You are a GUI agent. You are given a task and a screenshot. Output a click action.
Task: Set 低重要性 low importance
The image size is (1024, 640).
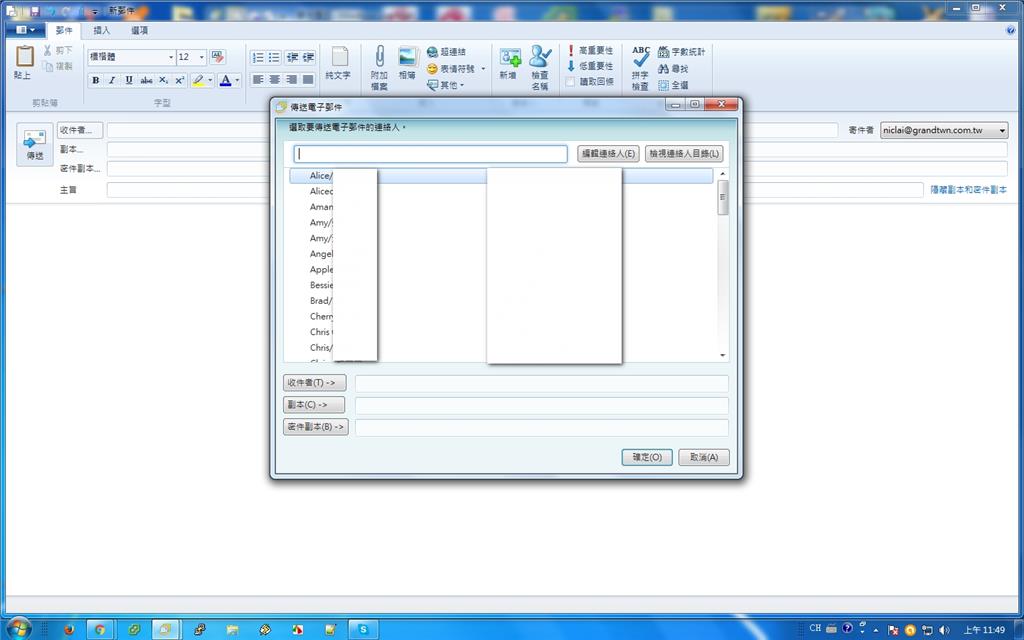coord(590,66)
